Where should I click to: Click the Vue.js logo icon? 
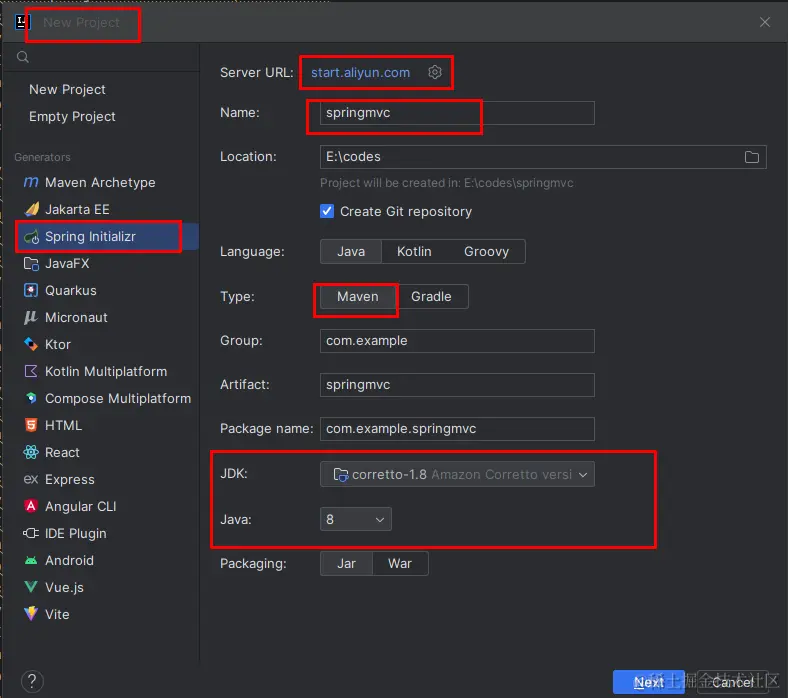click(x=31, y=587)
